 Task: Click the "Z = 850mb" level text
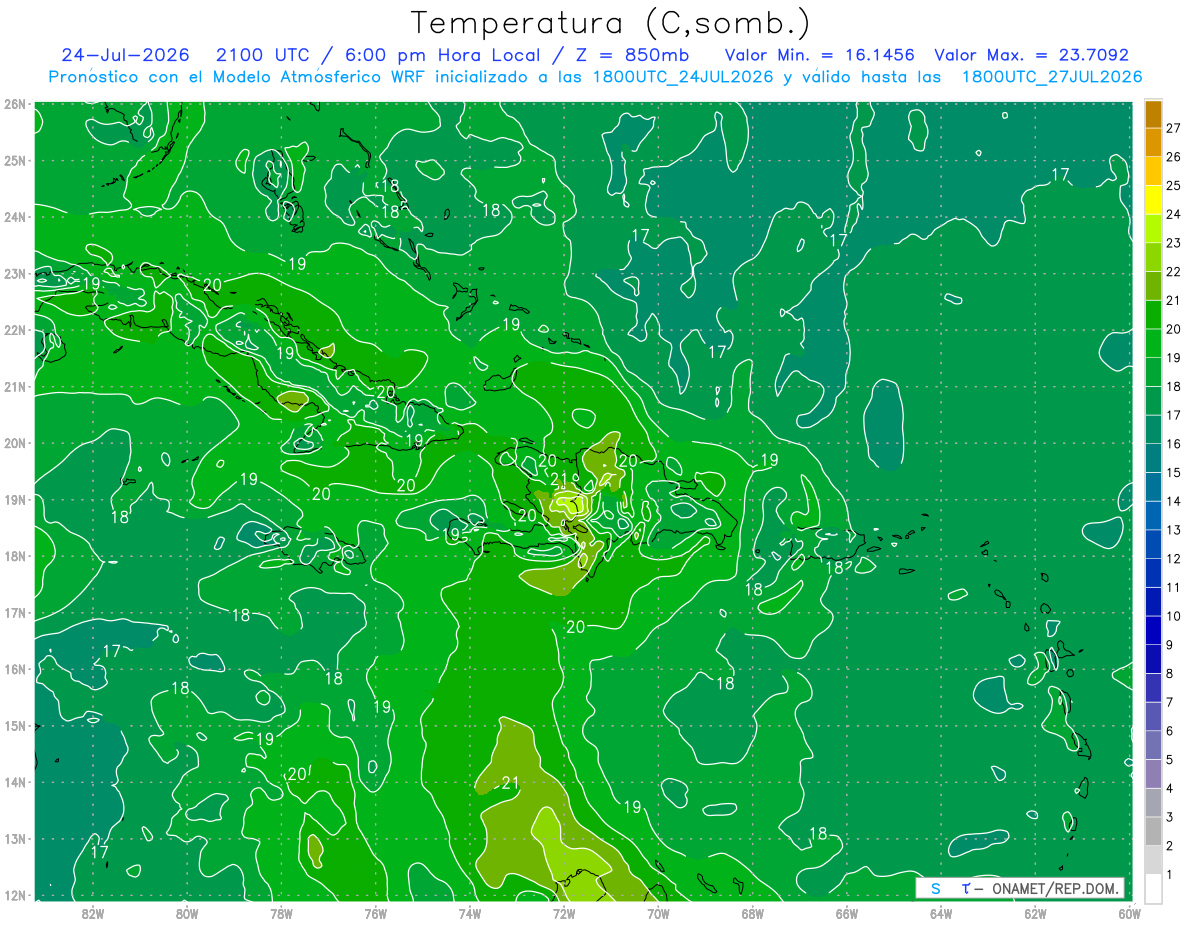pyautogui.click(x=629, y=55)
